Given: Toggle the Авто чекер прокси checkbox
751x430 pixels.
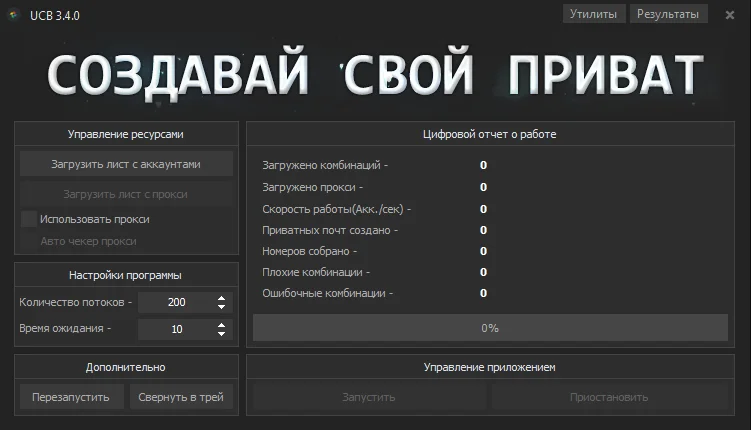Looking at the screenshot, I should 29,241.
